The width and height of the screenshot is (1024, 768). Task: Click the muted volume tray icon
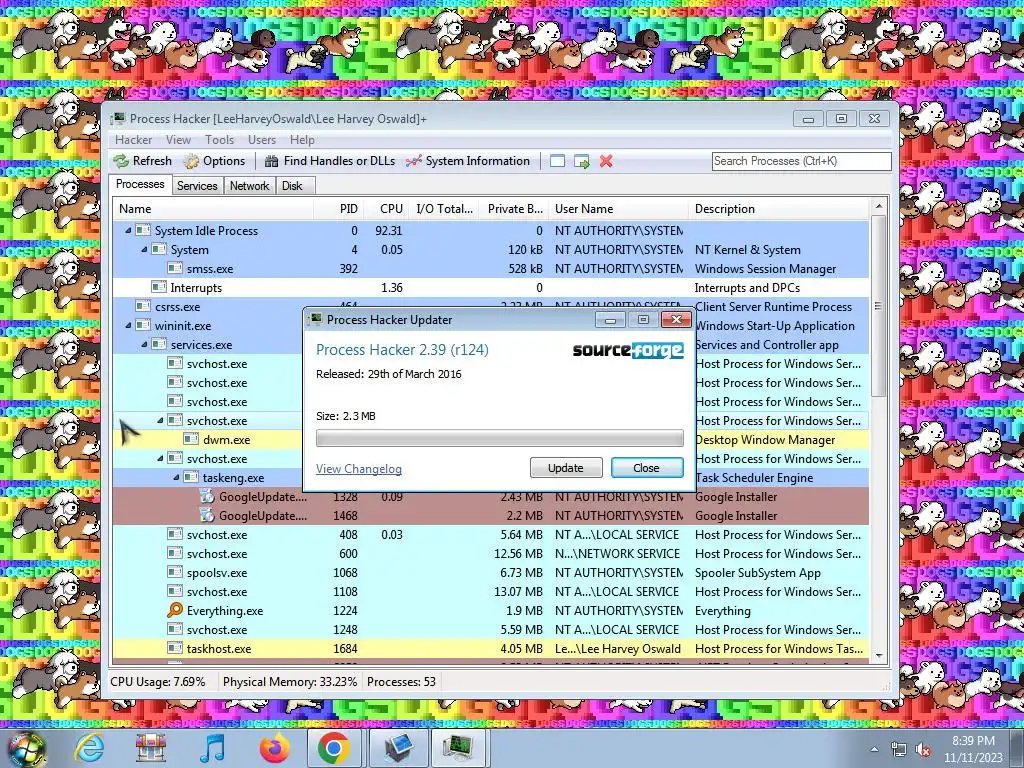(x=923, y=750)
